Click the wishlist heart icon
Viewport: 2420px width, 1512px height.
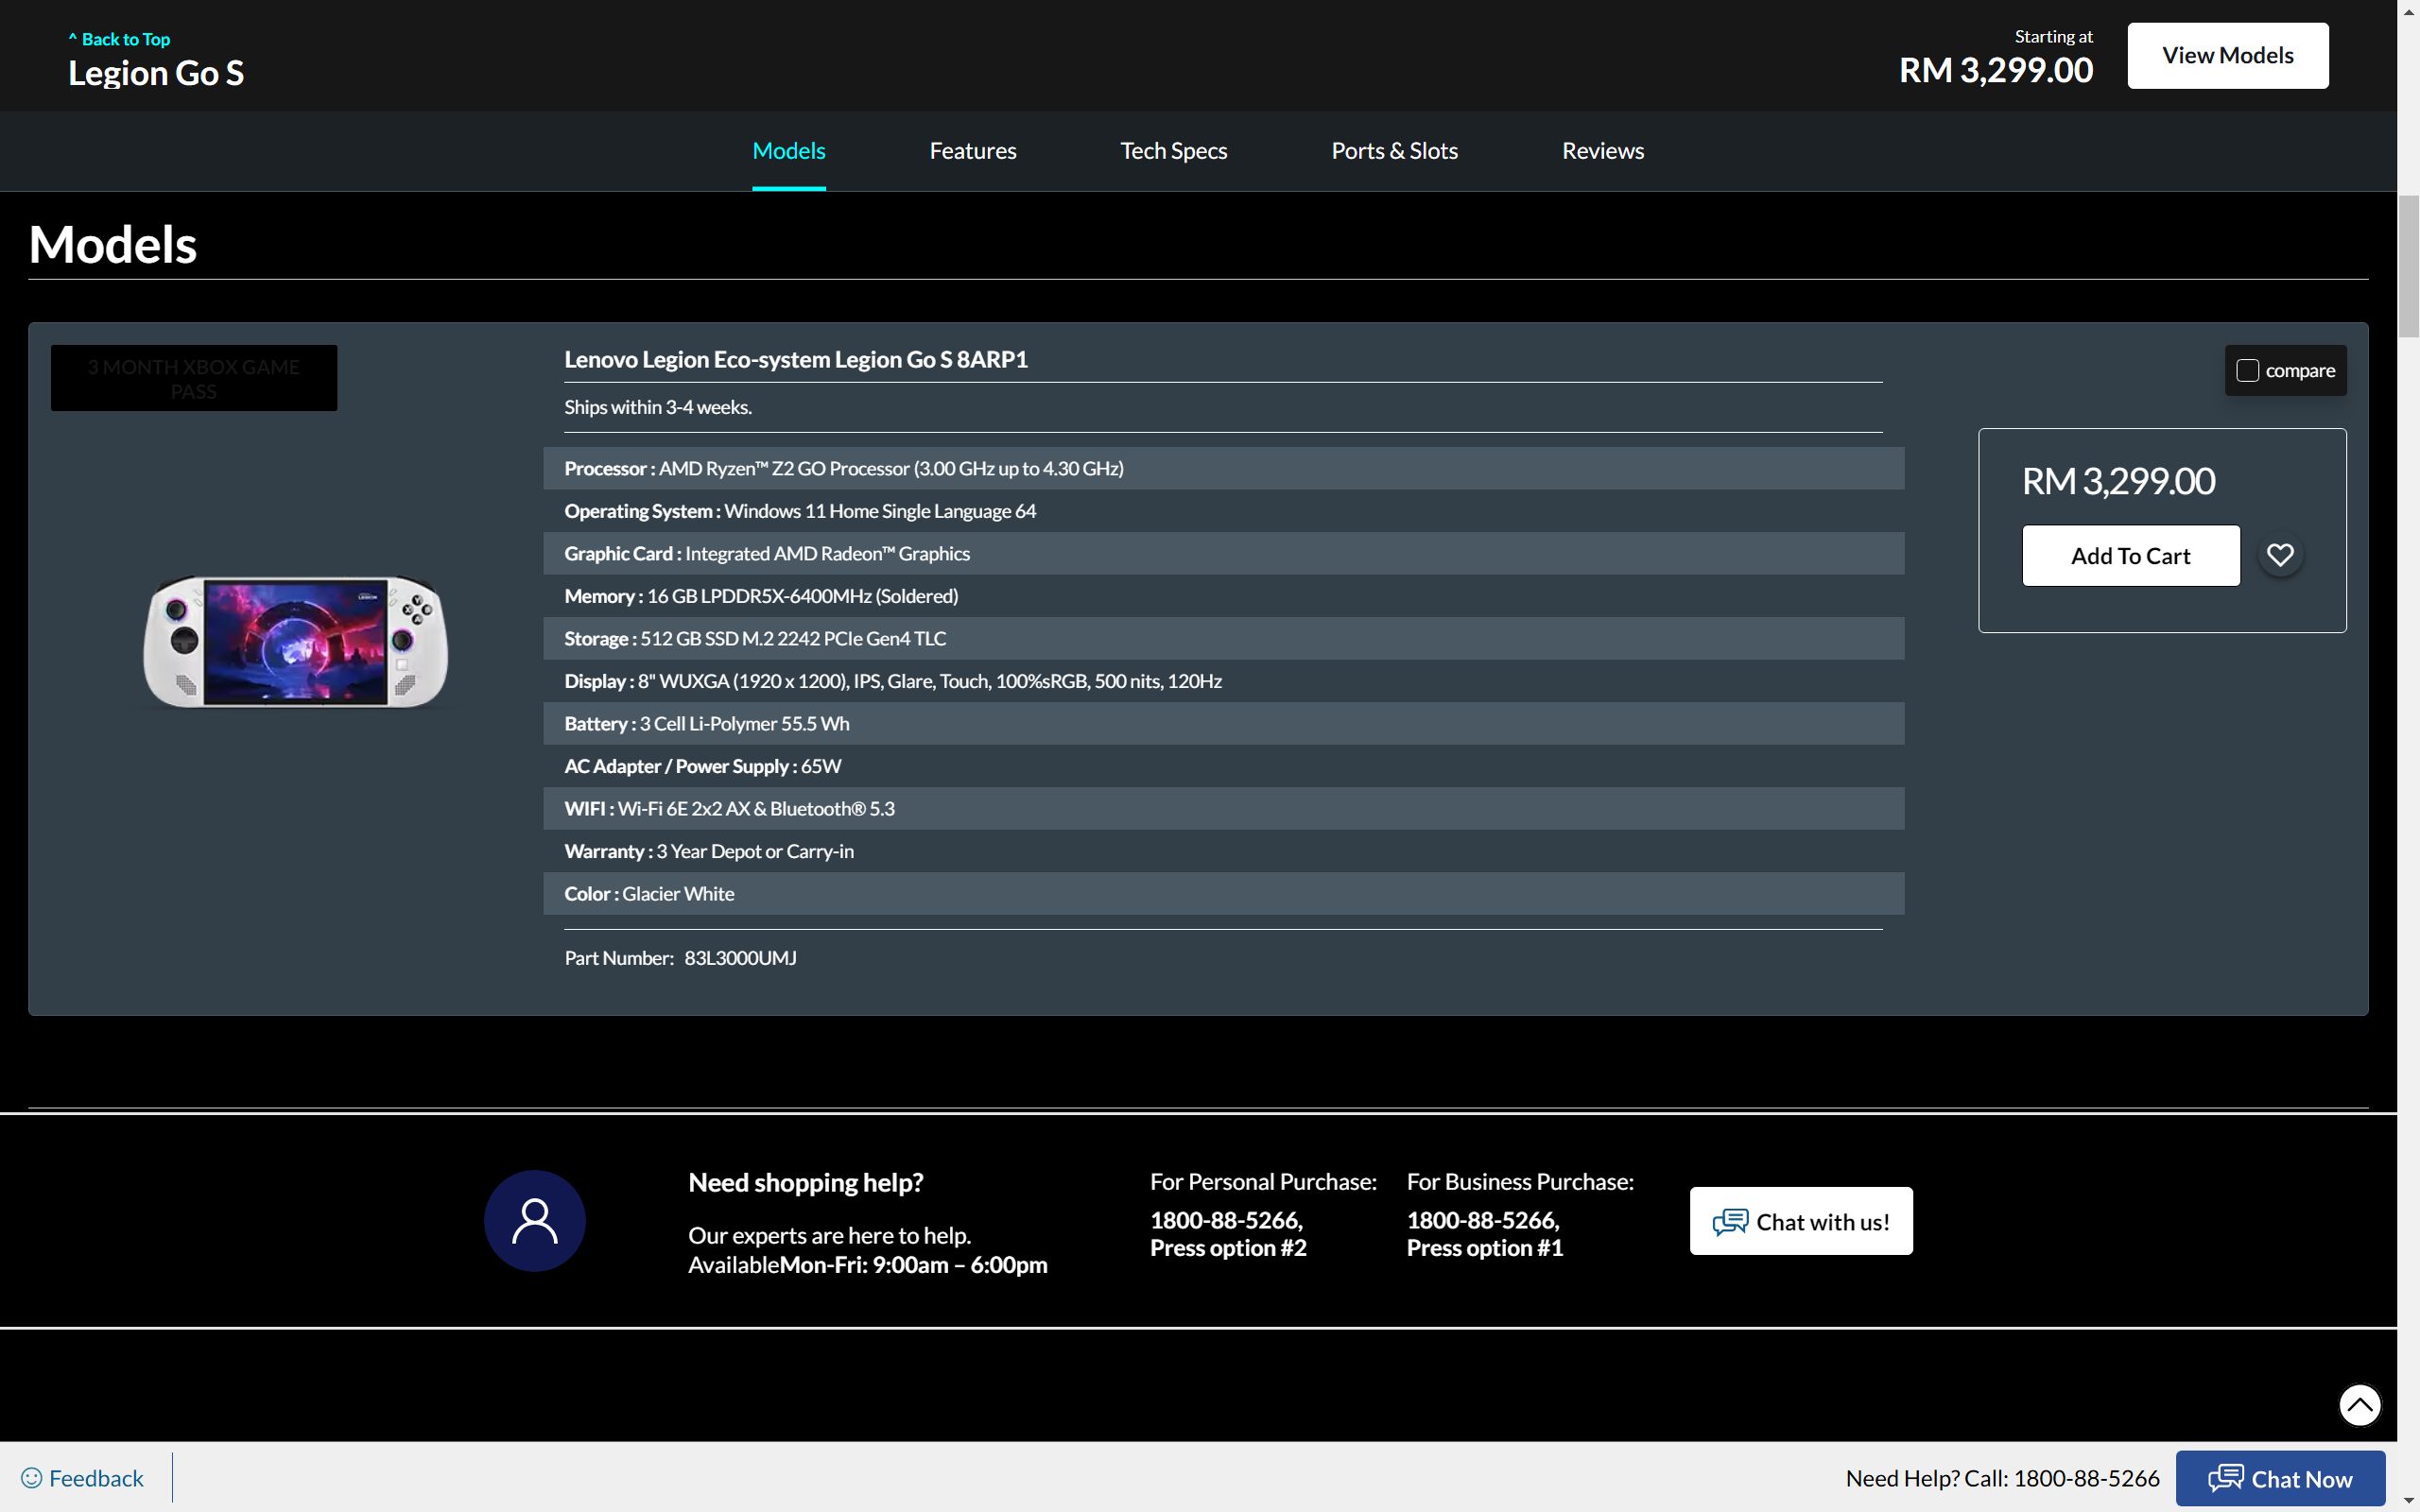[2279, 555]
